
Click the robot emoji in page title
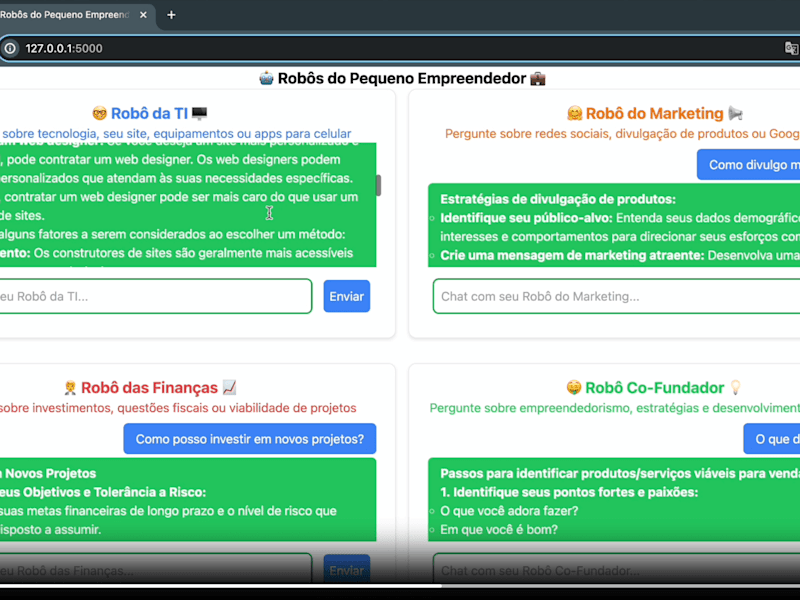[266, 79]
